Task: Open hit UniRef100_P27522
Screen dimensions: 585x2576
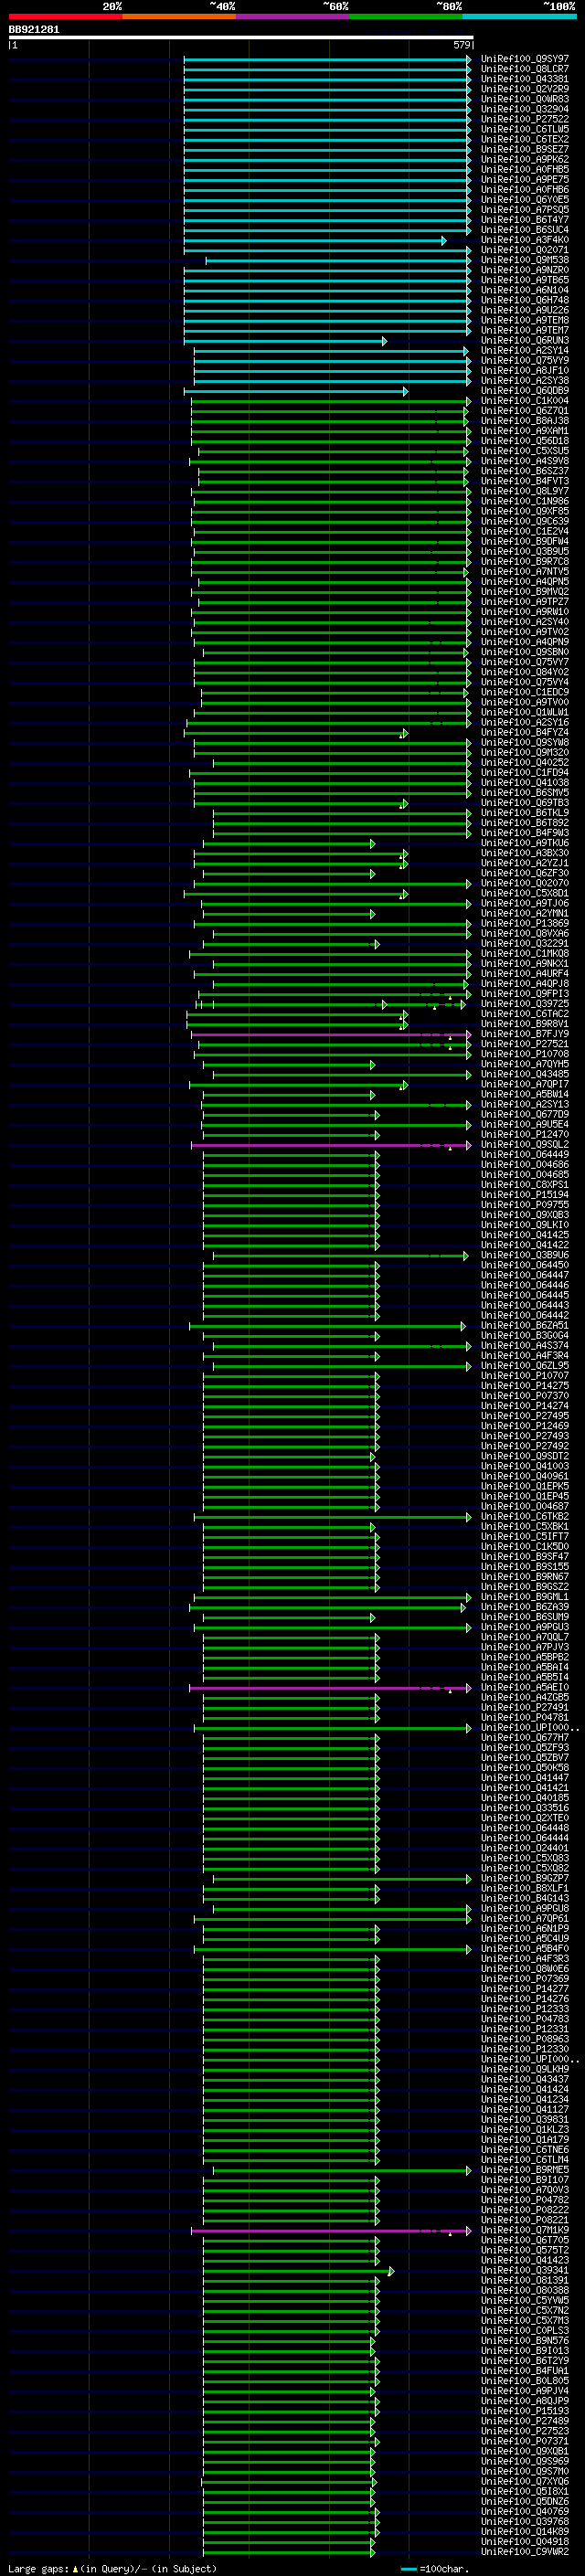Action: 524,120
